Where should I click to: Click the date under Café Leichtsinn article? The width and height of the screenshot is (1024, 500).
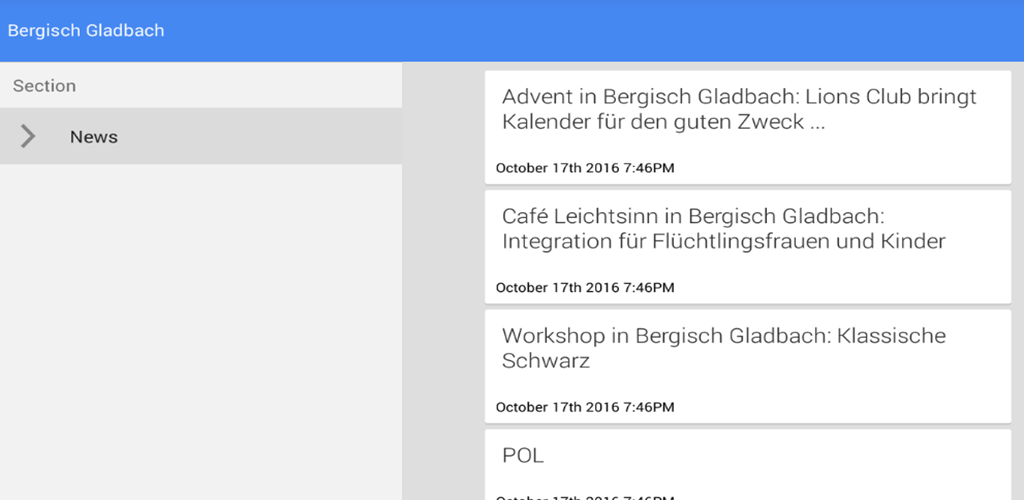pos(585,288)
